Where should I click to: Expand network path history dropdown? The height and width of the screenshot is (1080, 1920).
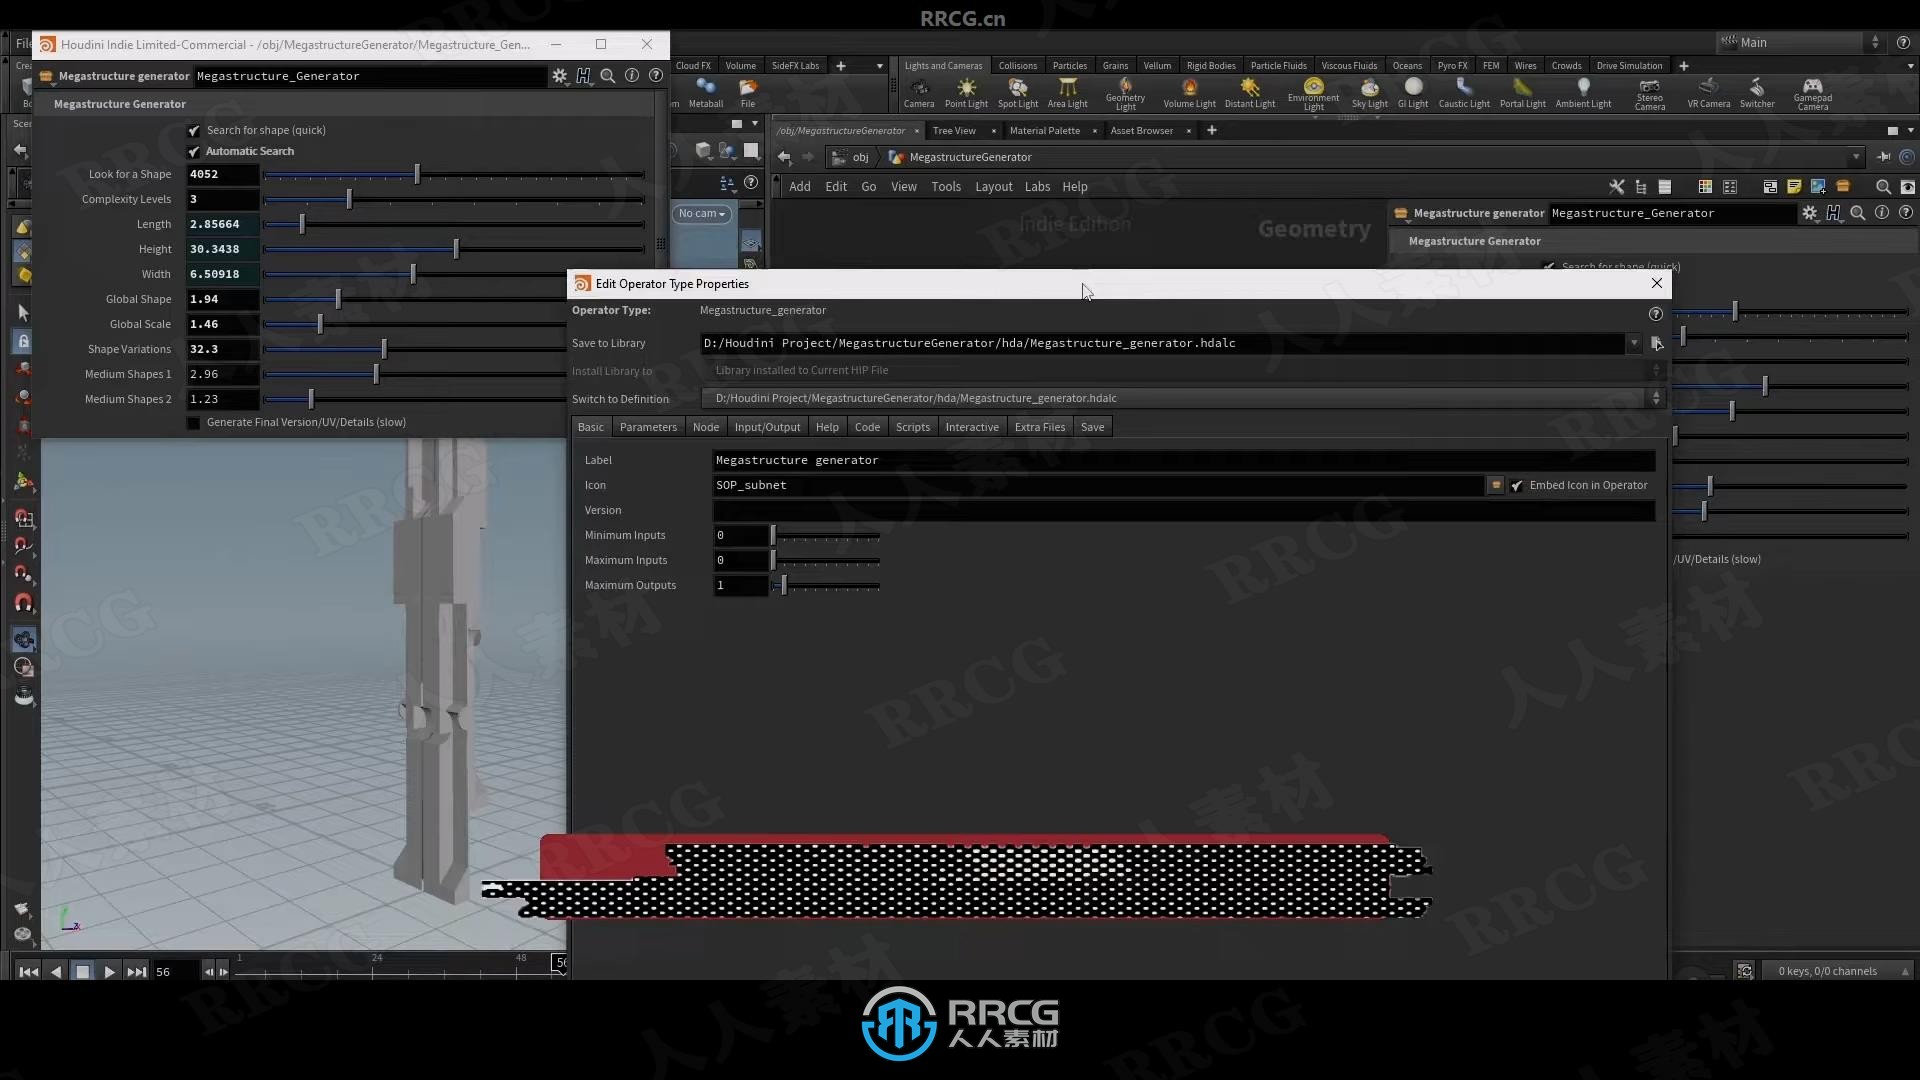[1856, 157]
